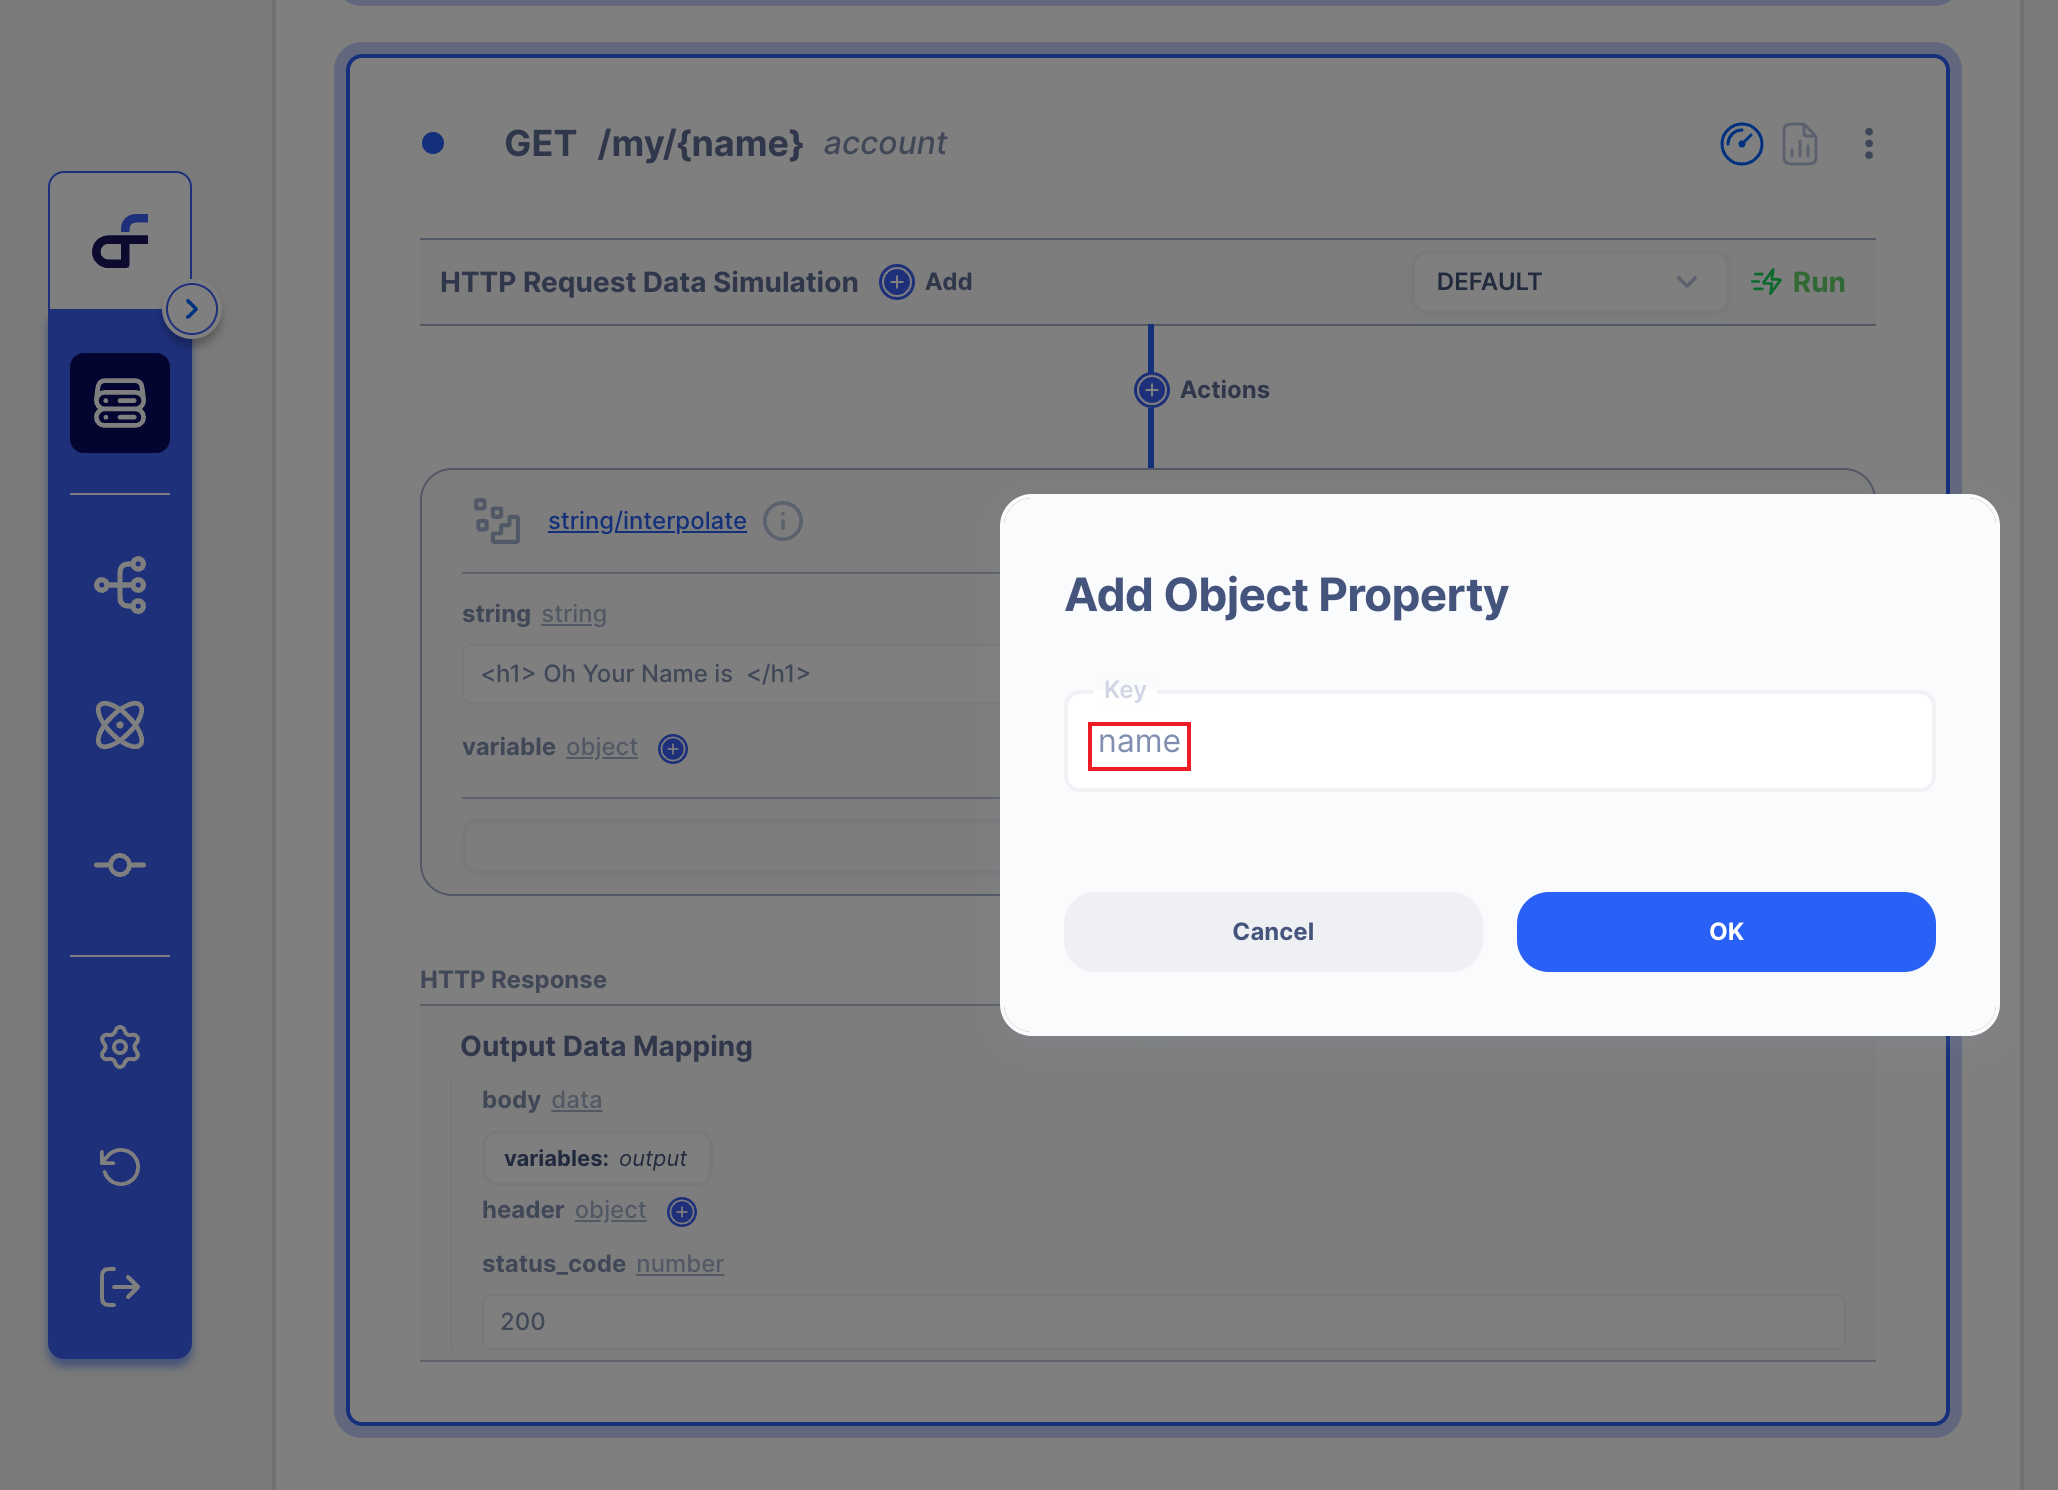The height and width of the screenshot is (1490, 2058).
Task: Click the performance/speedometer endpoint icon
Action: coord(1738,144)
